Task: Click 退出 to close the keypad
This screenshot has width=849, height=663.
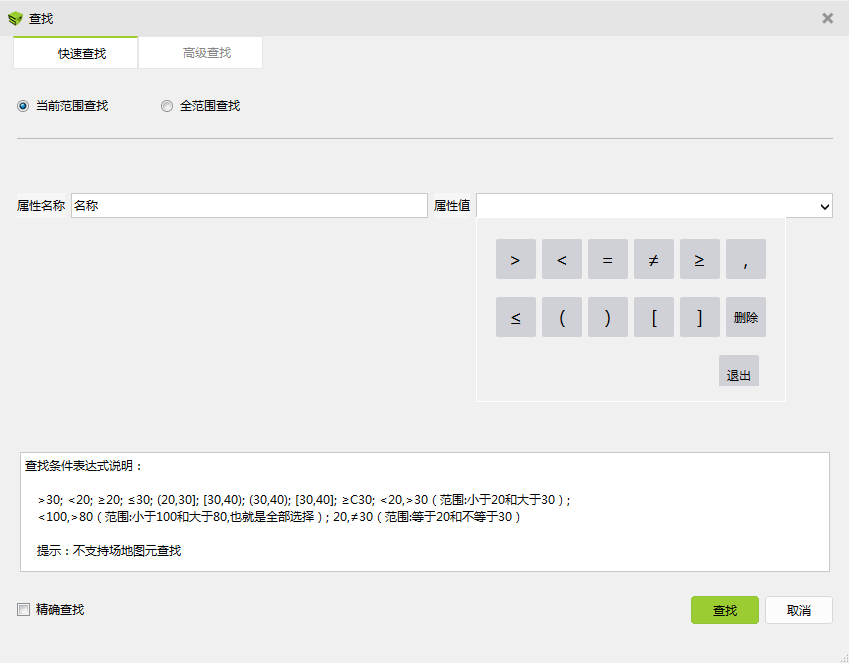Action: 739,371
